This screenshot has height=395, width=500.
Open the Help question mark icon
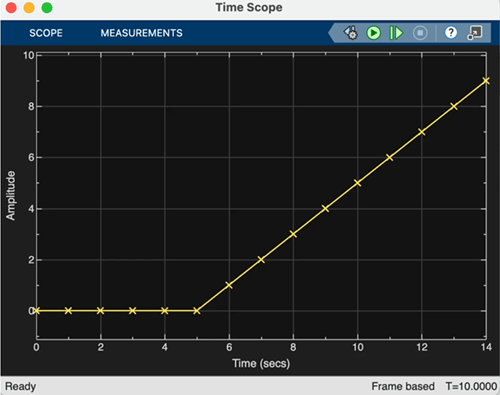click(x=451, y=33)
